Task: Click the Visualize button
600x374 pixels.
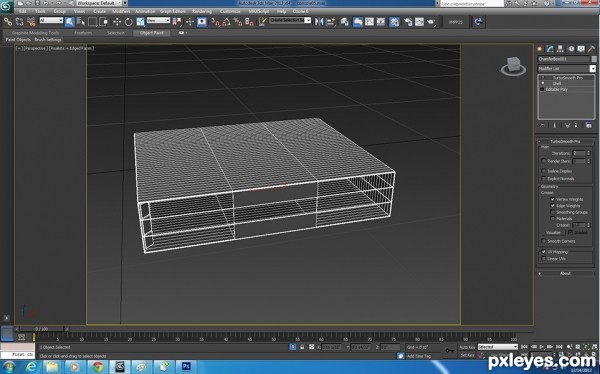Action: [553, 232]
